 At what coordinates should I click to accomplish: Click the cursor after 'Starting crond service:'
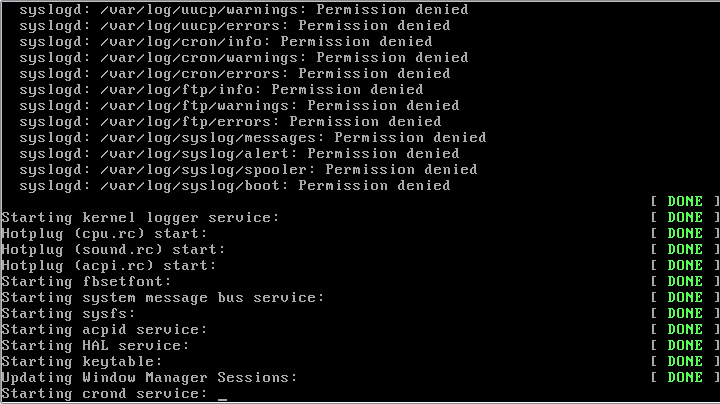pos(222,394)
